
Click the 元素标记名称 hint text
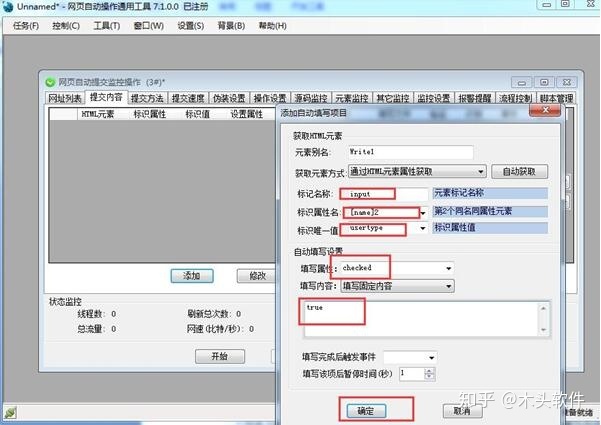coord(459,193)
